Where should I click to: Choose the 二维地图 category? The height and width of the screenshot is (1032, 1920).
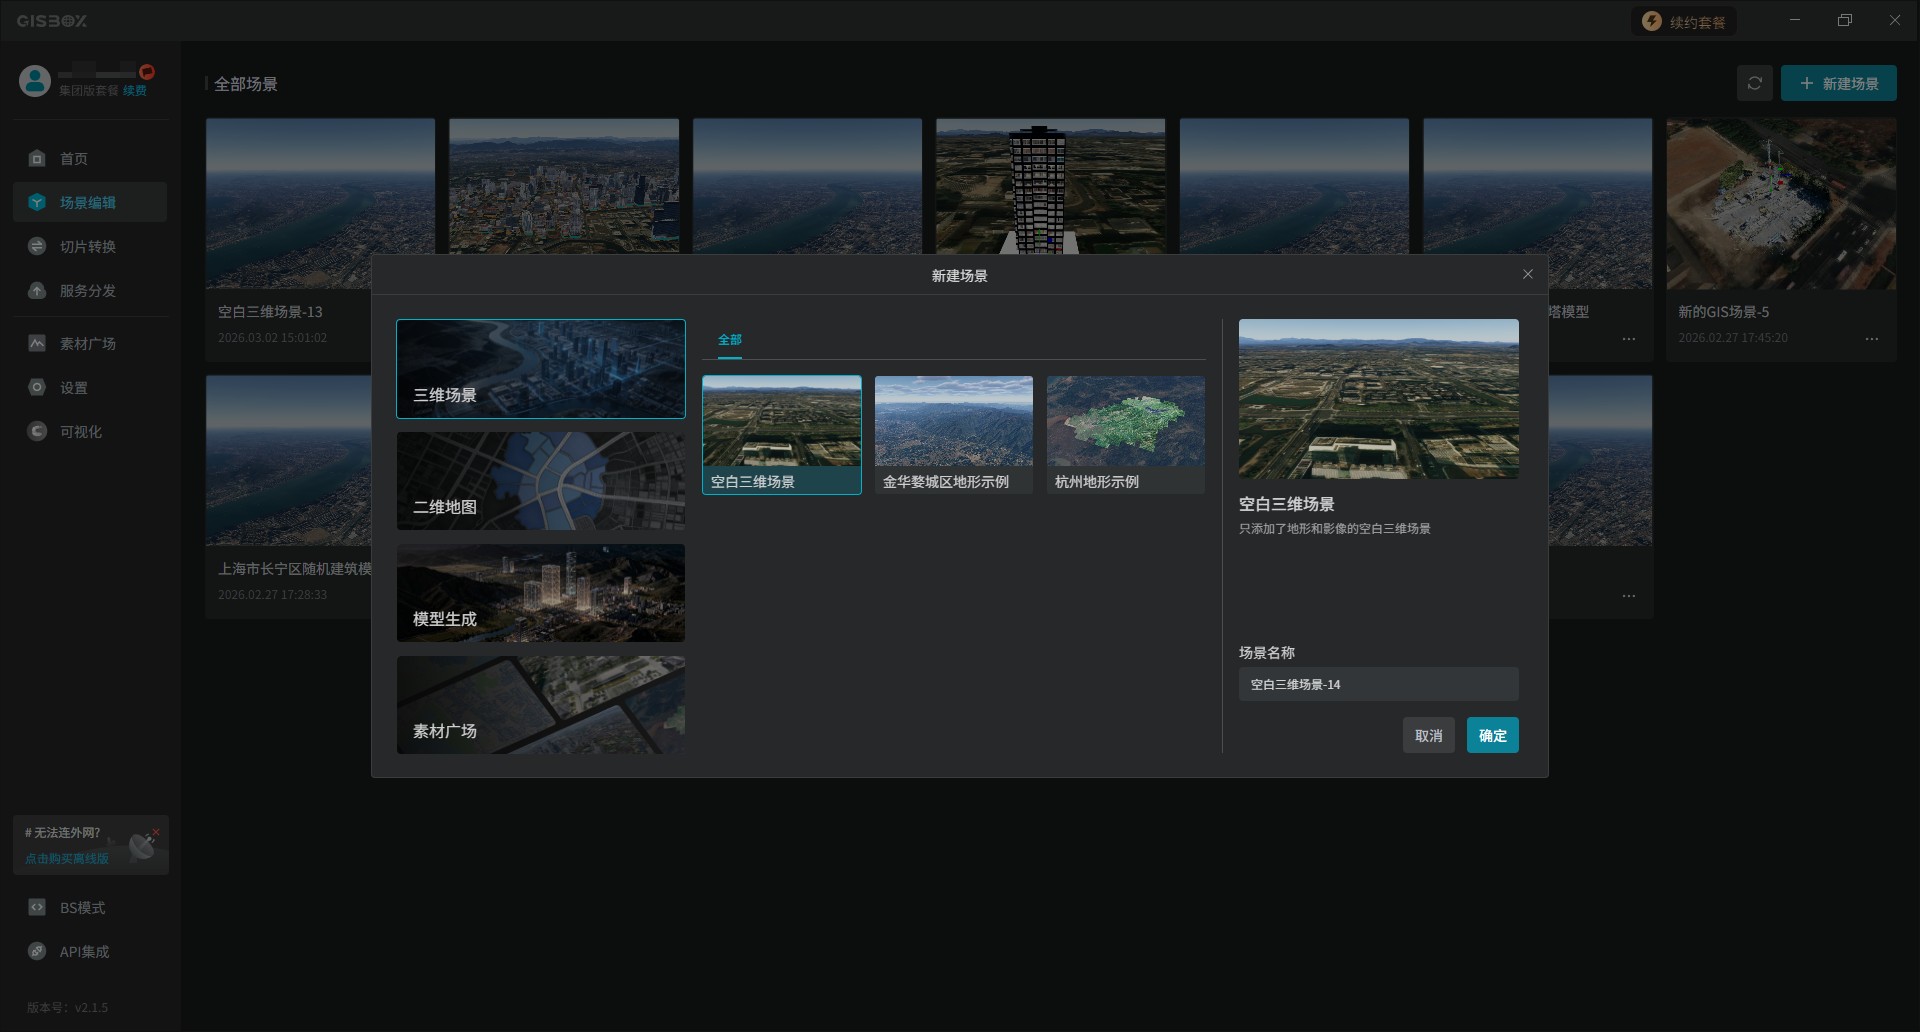tap(541, 481)
